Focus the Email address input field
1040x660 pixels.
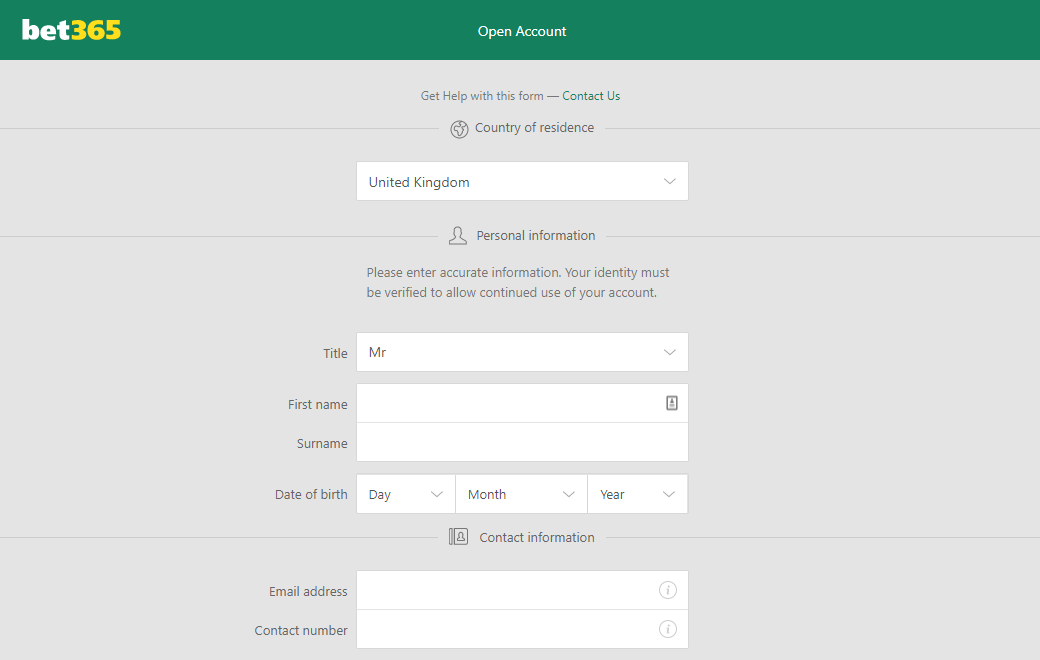click(522, 590)
